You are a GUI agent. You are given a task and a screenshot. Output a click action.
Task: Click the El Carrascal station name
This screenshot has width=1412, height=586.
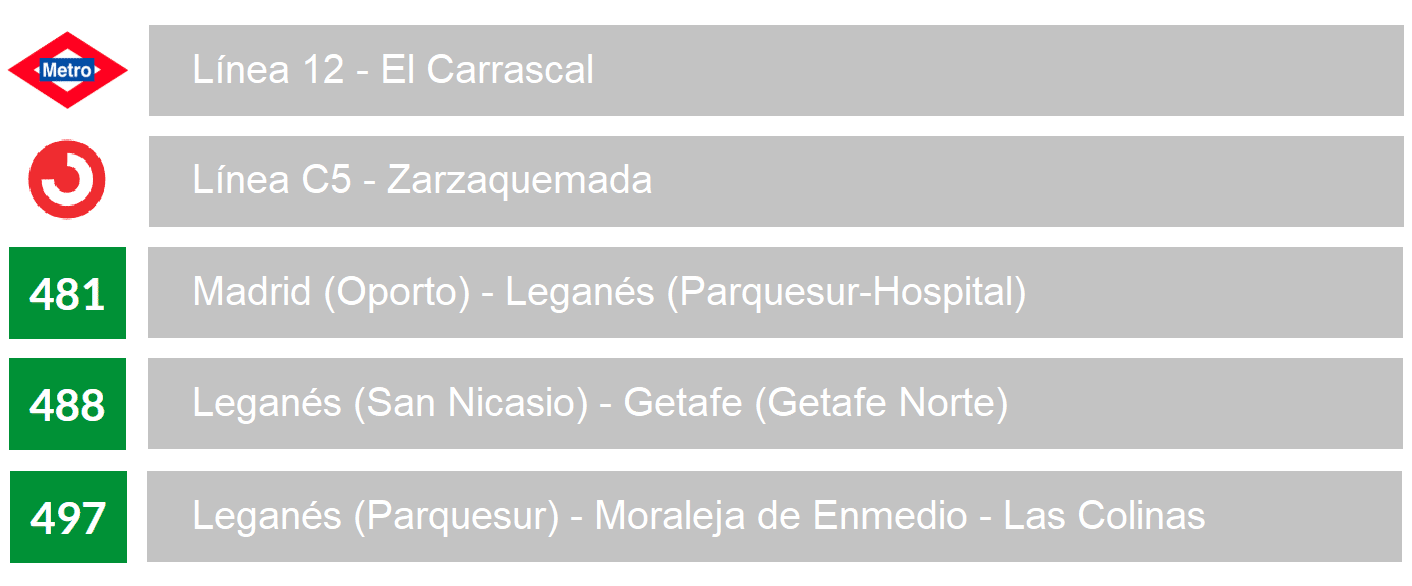pyautogui.click(x=487, y=70)
